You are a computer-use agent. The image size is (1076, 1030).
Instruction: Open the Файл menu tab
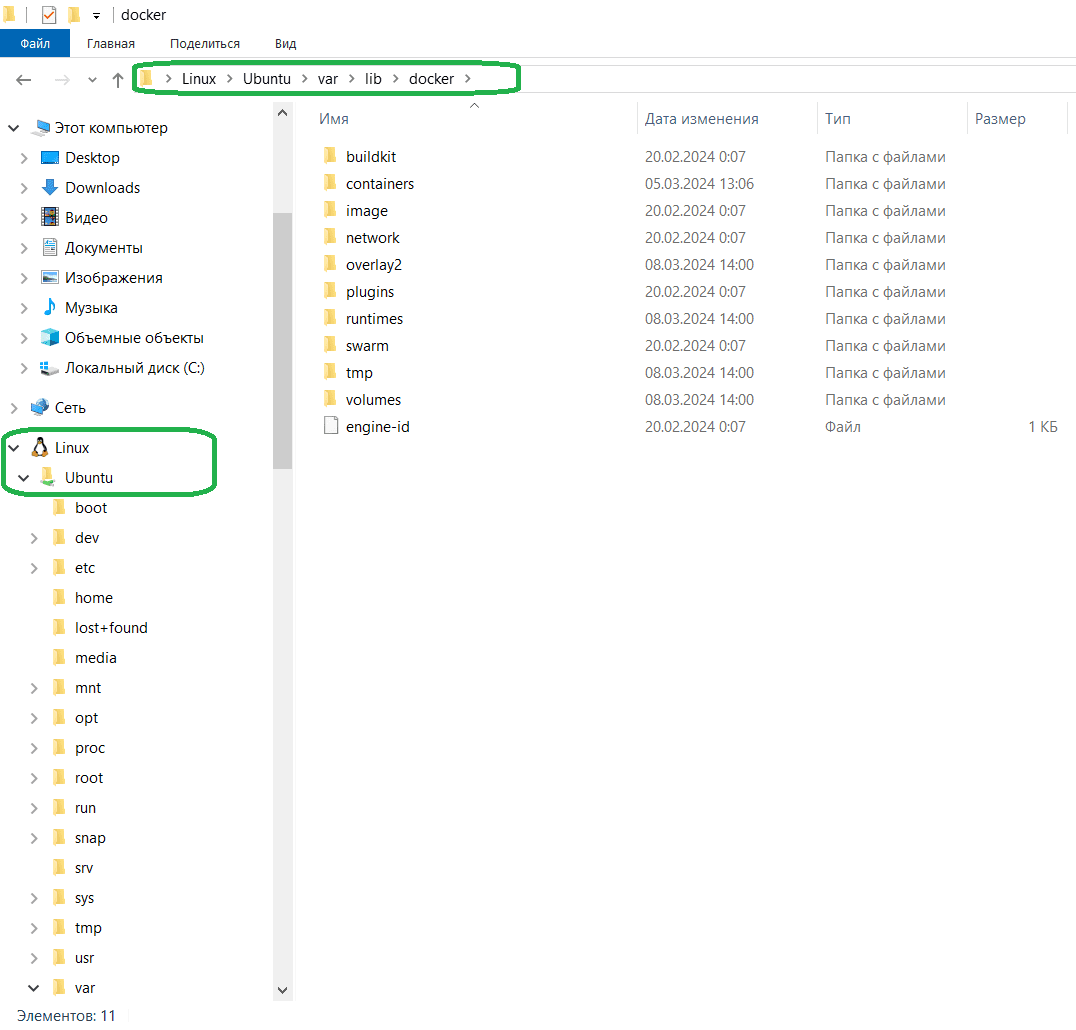click(35, 44)
